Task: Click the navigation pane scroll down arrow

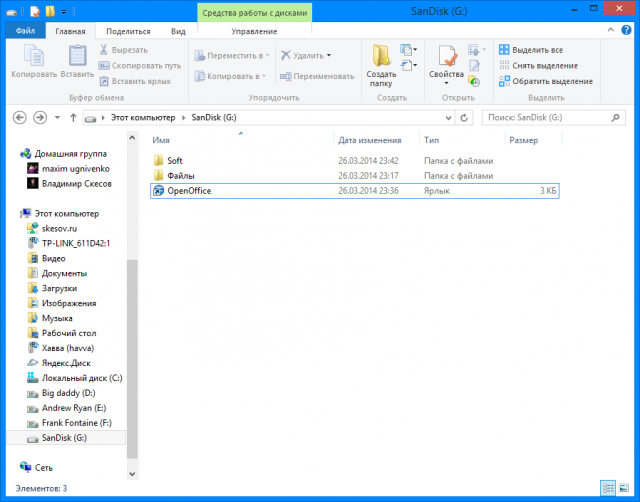Action: pos(132,474)
